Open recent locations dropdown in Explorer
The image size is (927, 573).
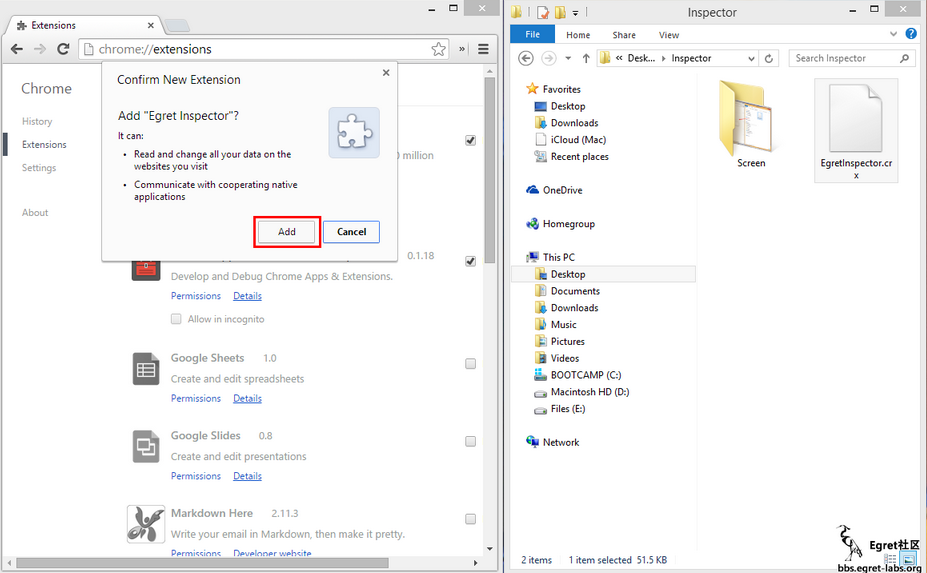[568, 58]
